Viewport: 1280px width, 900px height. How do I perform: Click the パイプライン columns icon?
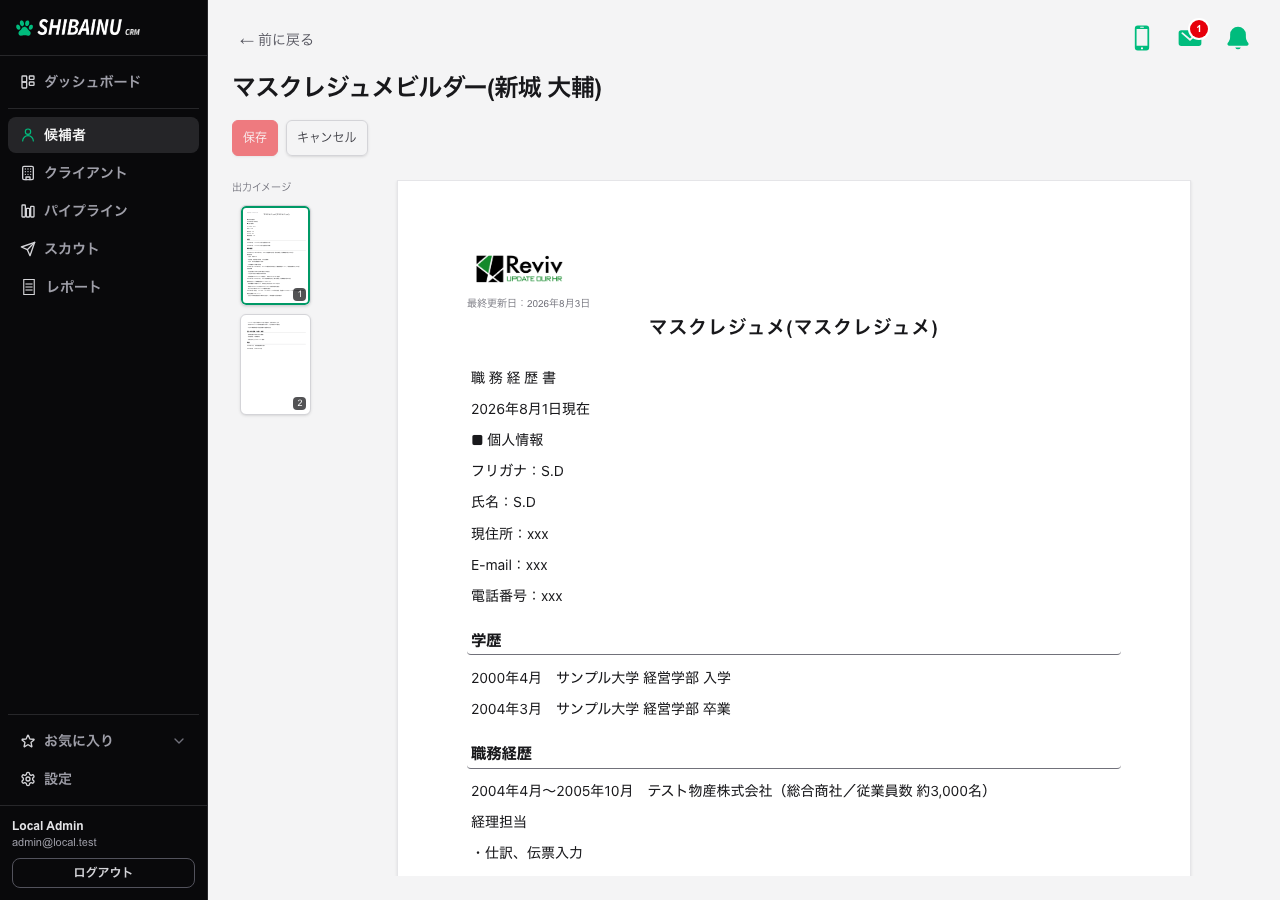28,211
